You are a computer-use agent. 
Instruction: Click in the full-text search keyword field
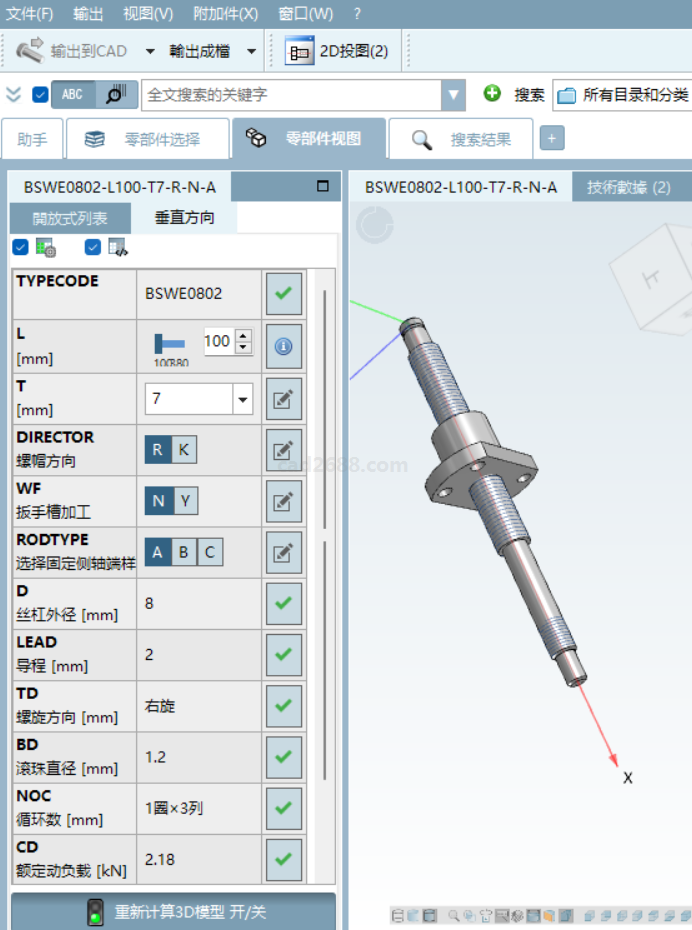(290, 95)
